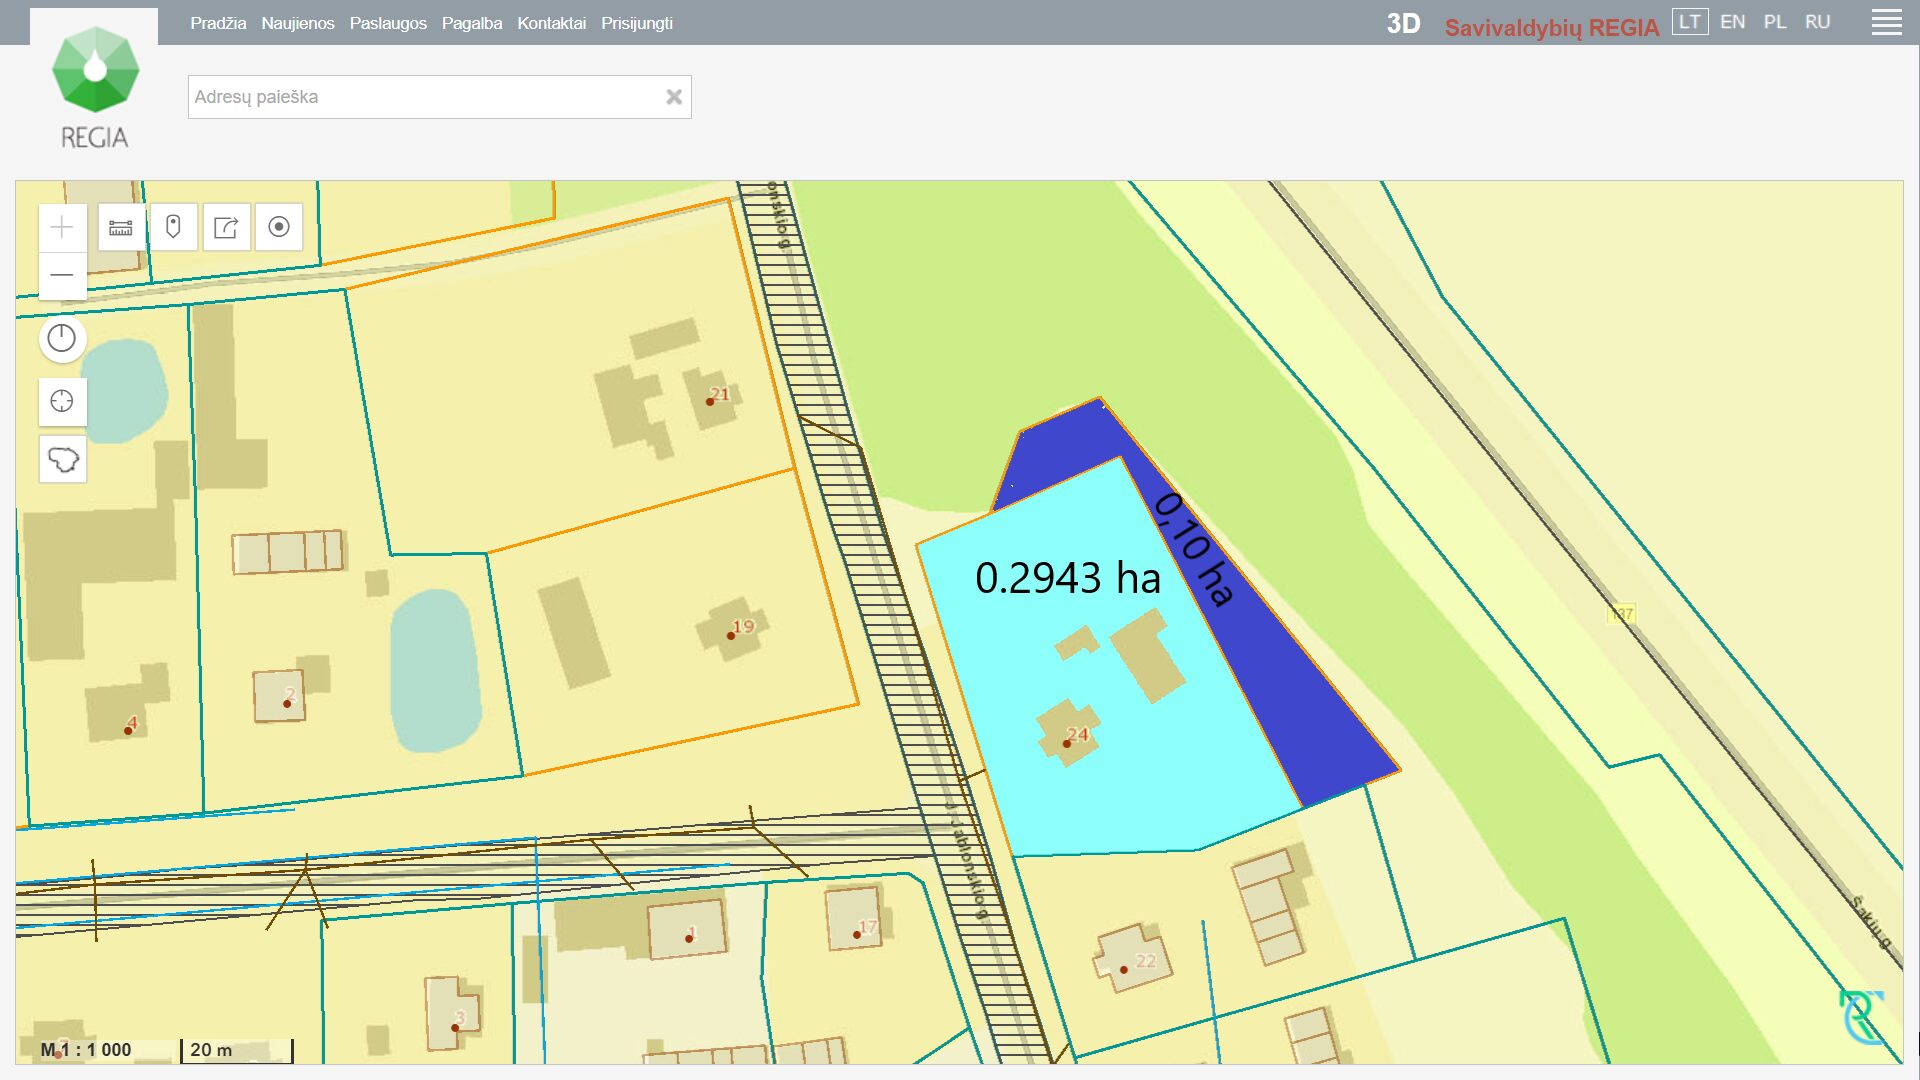Viewport: 1920px width, 1080px height.
Task: Clear the address search with X
Action: coord(674,97)
